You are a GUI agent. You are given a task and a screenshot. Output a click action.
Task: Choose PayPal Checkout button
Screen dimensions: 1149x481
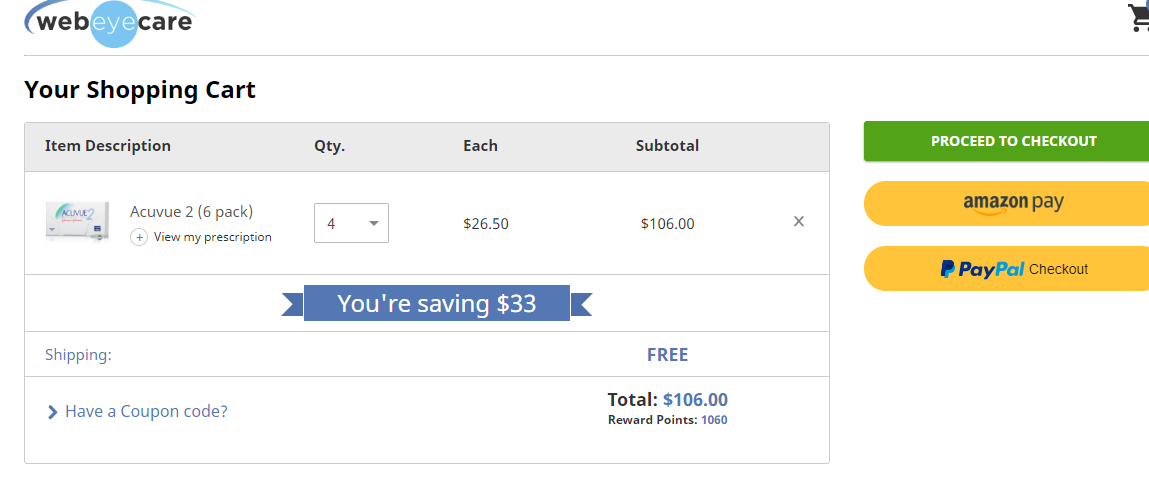coord(1006,268)
